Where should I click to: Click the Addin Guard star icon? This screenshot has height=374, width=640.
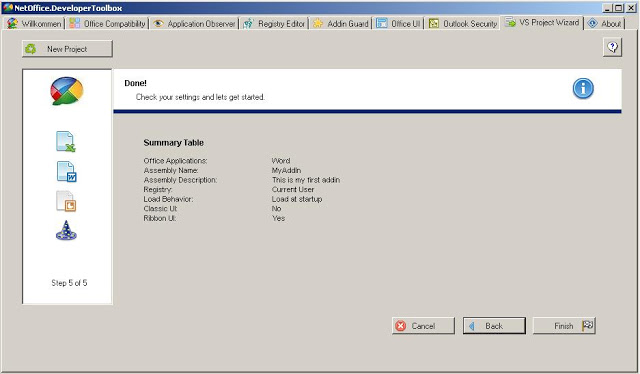click(x=318, y=24)
